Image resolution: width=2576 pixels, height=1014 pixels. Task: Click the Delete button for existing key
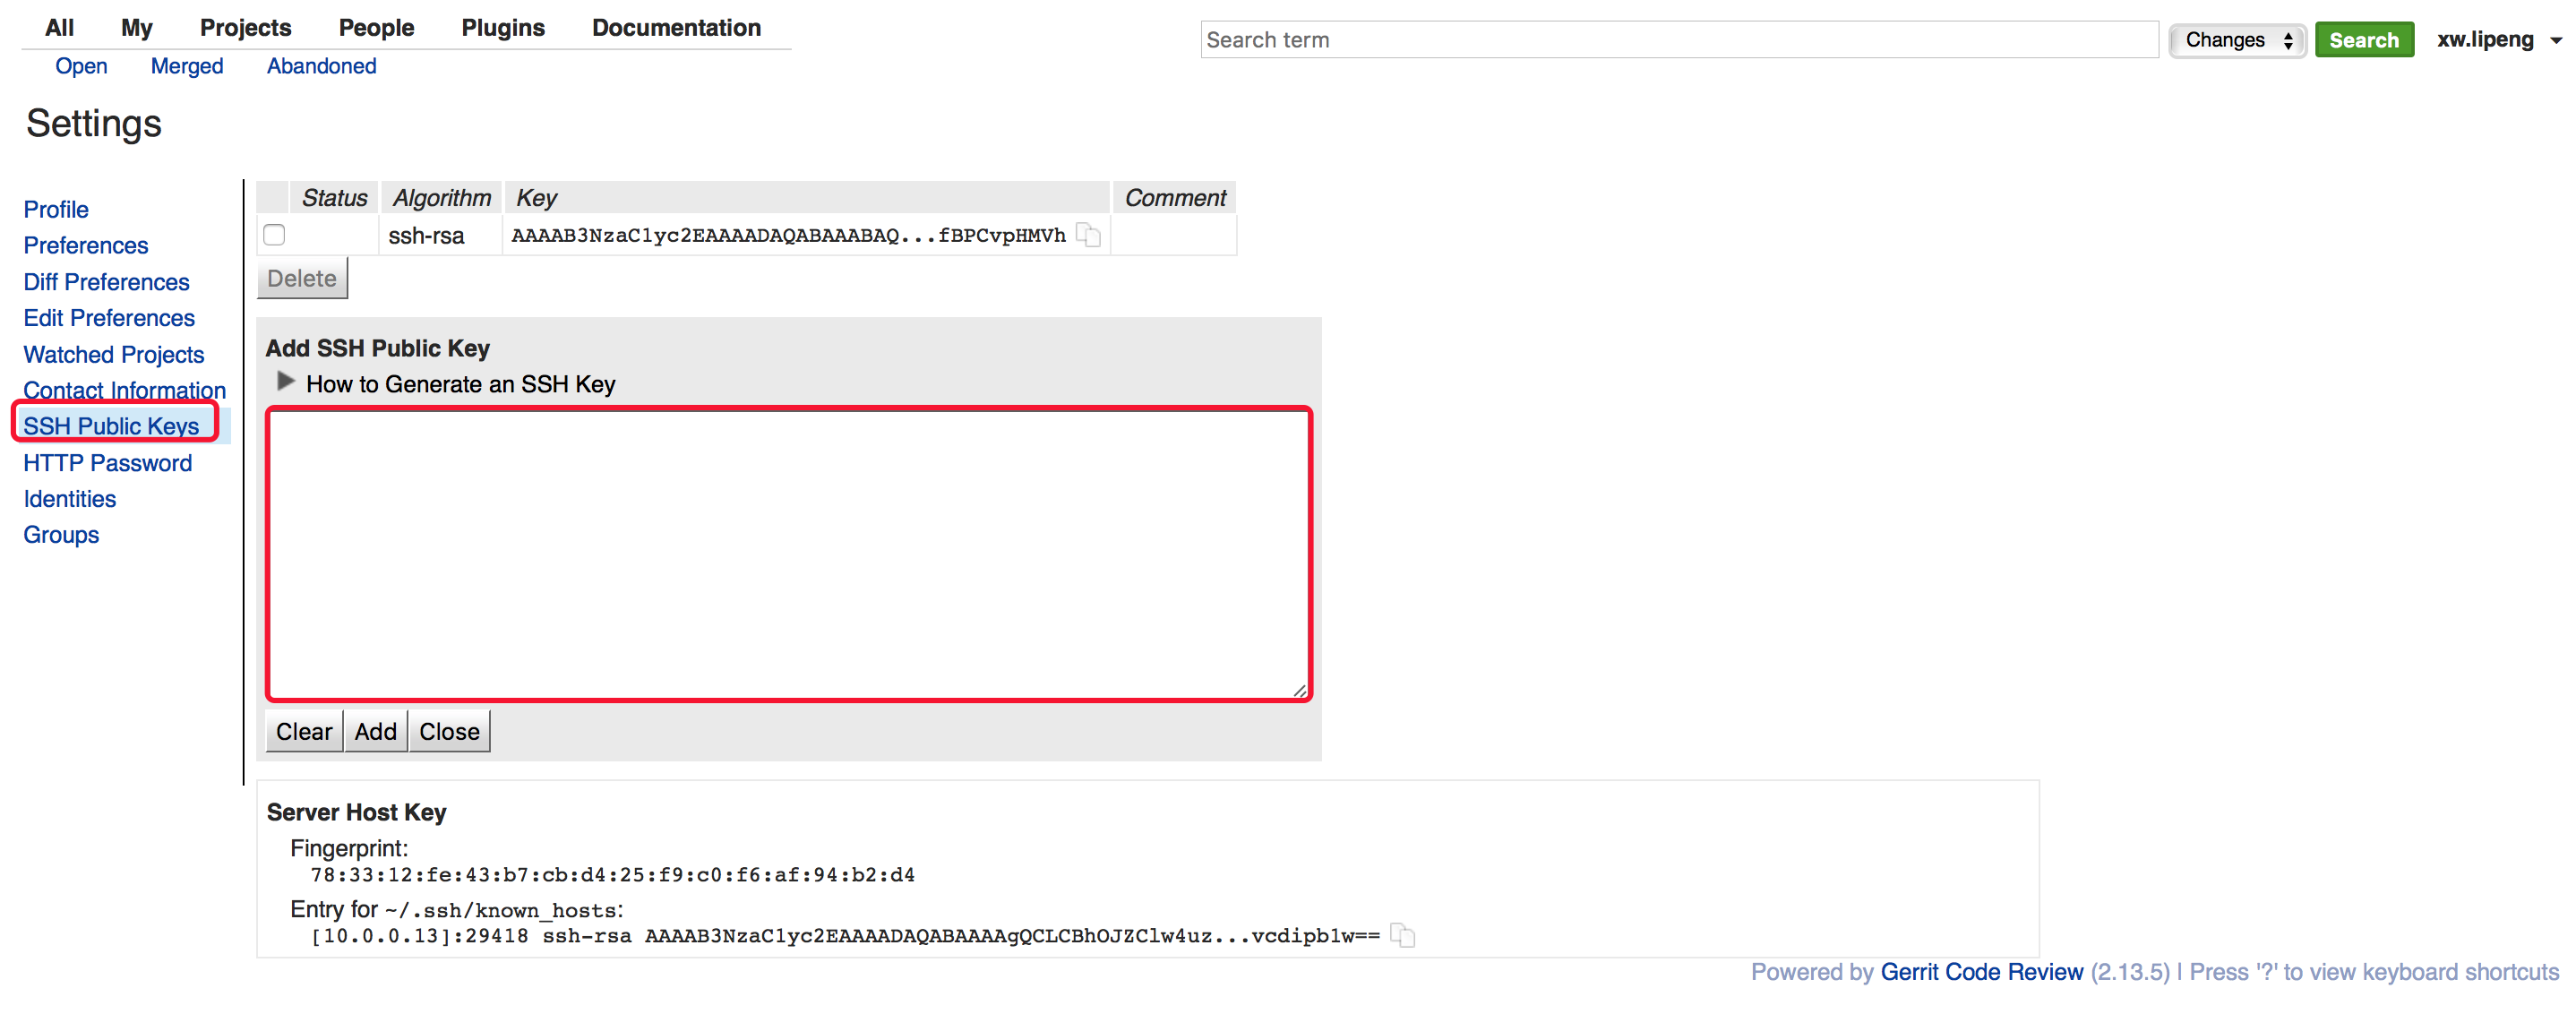pos(301,276)
